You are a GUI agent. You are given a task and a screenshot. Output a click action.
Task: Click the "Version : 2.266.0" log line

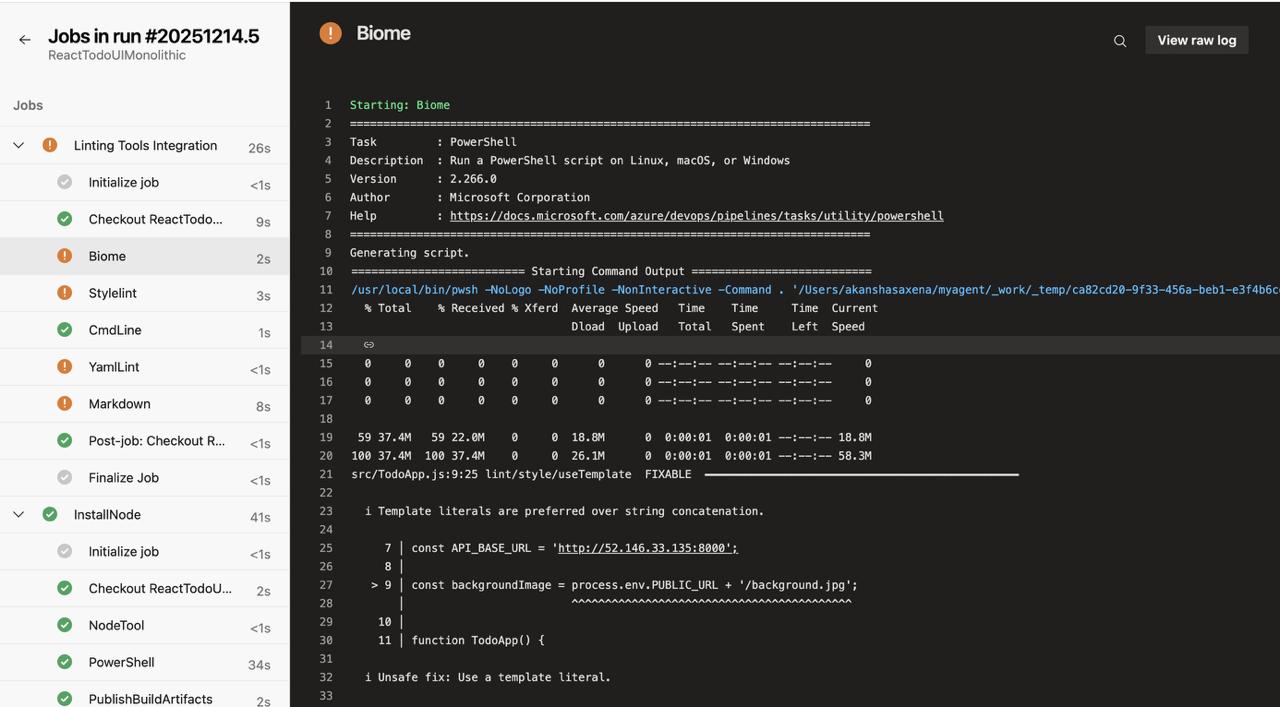(x=423, y=179)
